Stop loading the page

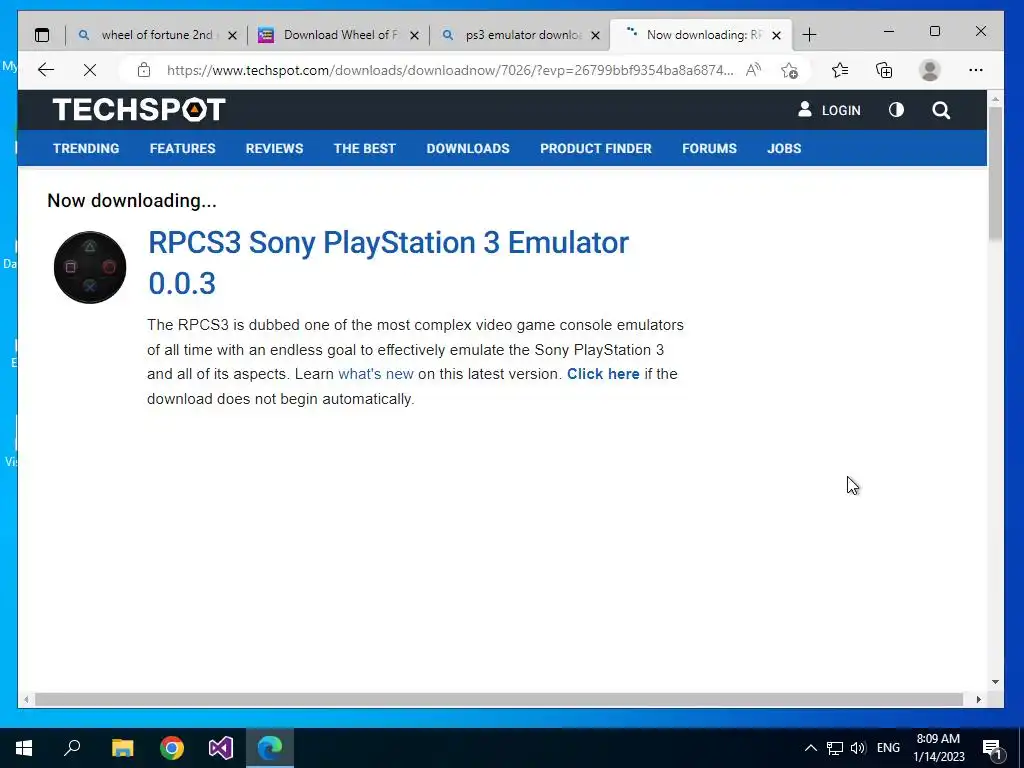(x=90, y=70)
